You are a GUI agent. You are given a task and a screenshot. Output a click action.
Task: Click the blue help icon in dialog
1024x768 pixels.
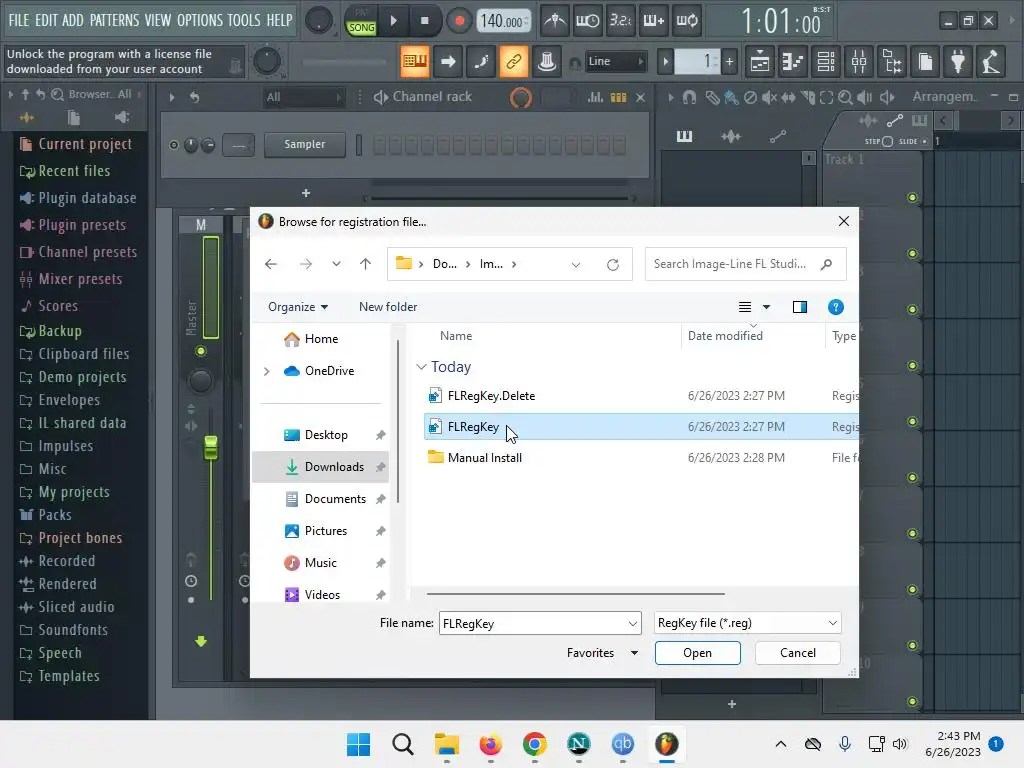click(x=835, y=307)
